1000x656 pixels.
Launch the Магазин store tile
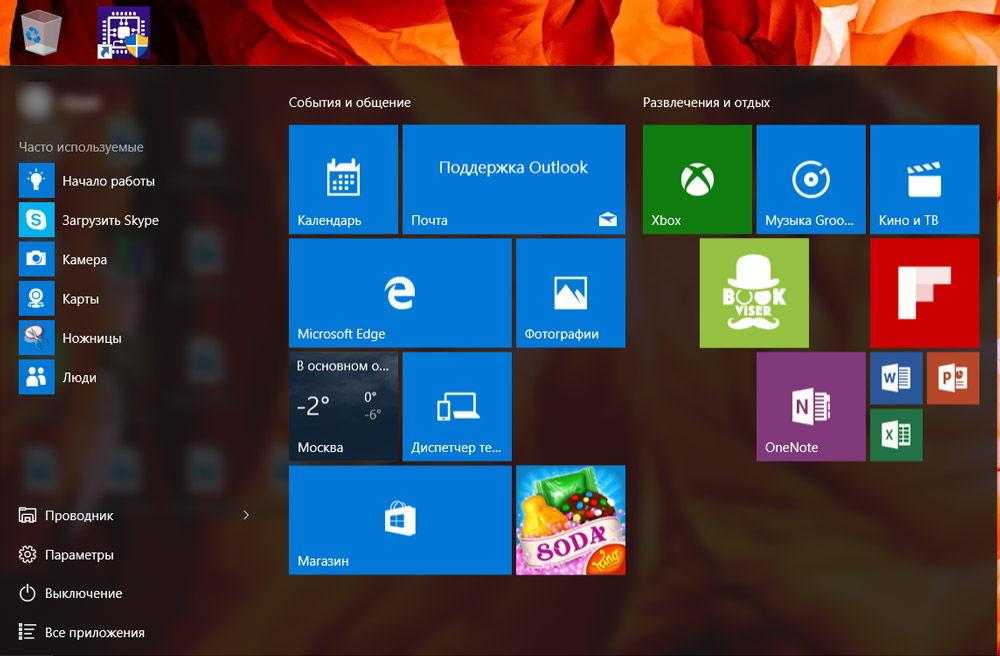tap(399, 519)
